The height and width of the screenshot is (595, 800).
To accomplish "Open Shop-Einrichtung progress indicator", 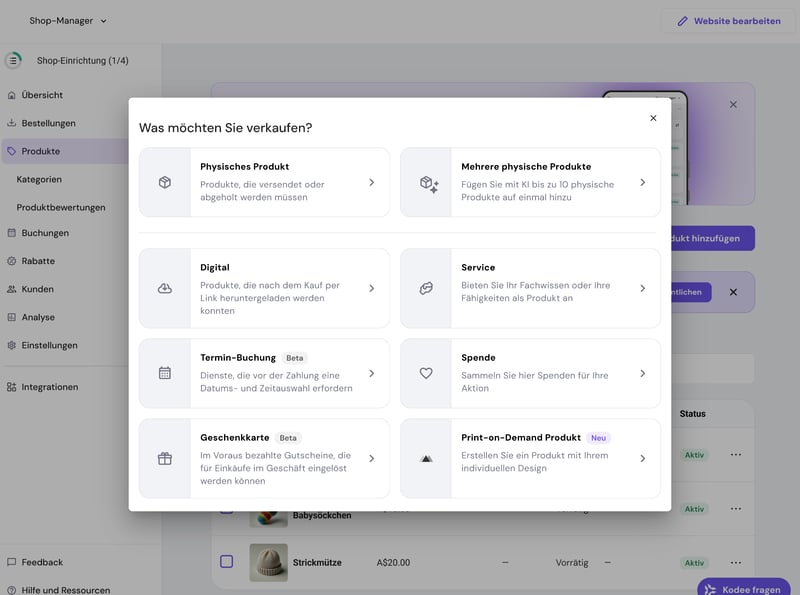I will coord(13,60).
